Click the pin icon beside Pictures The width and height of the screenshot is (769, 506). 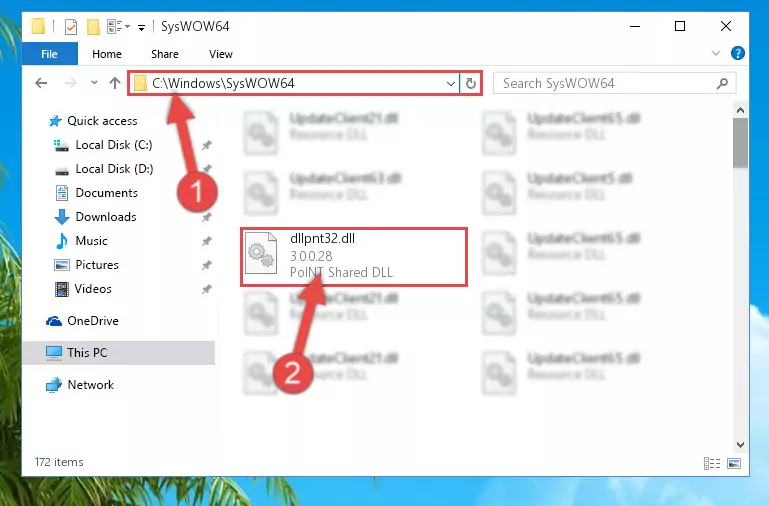[206, 265]
